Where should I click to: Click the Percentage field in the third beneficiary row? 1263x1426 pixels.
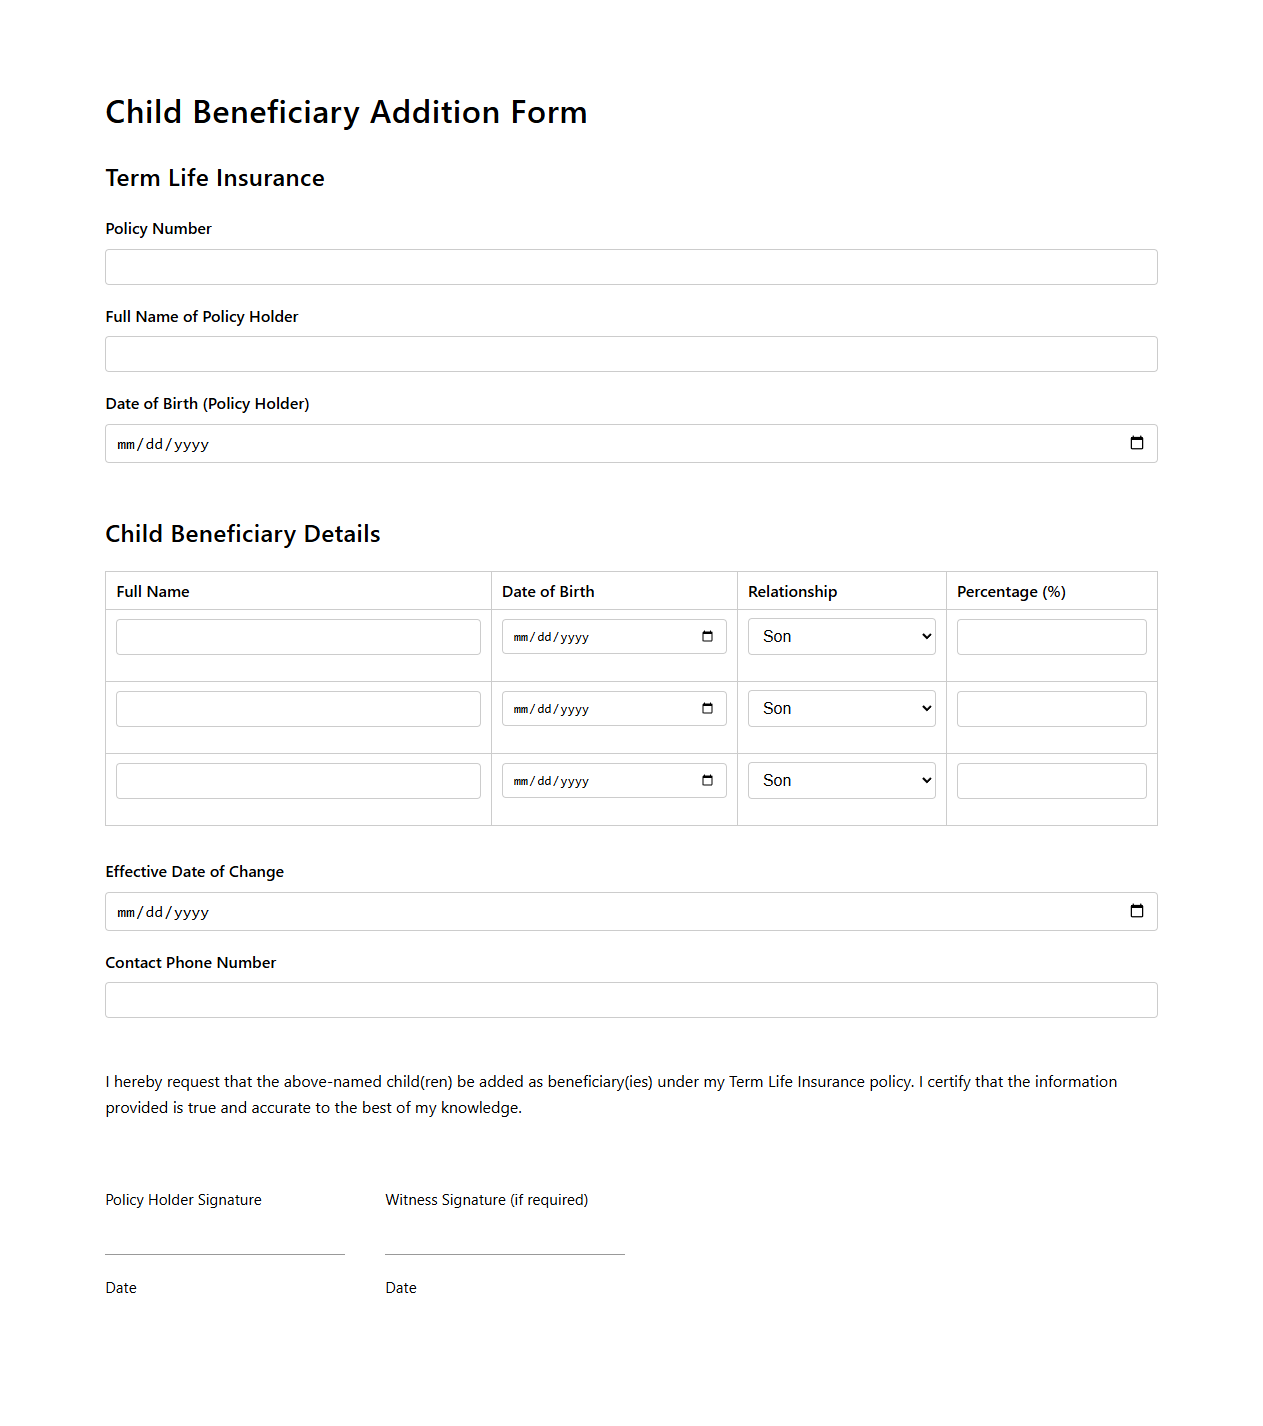tap(1051, 780)
